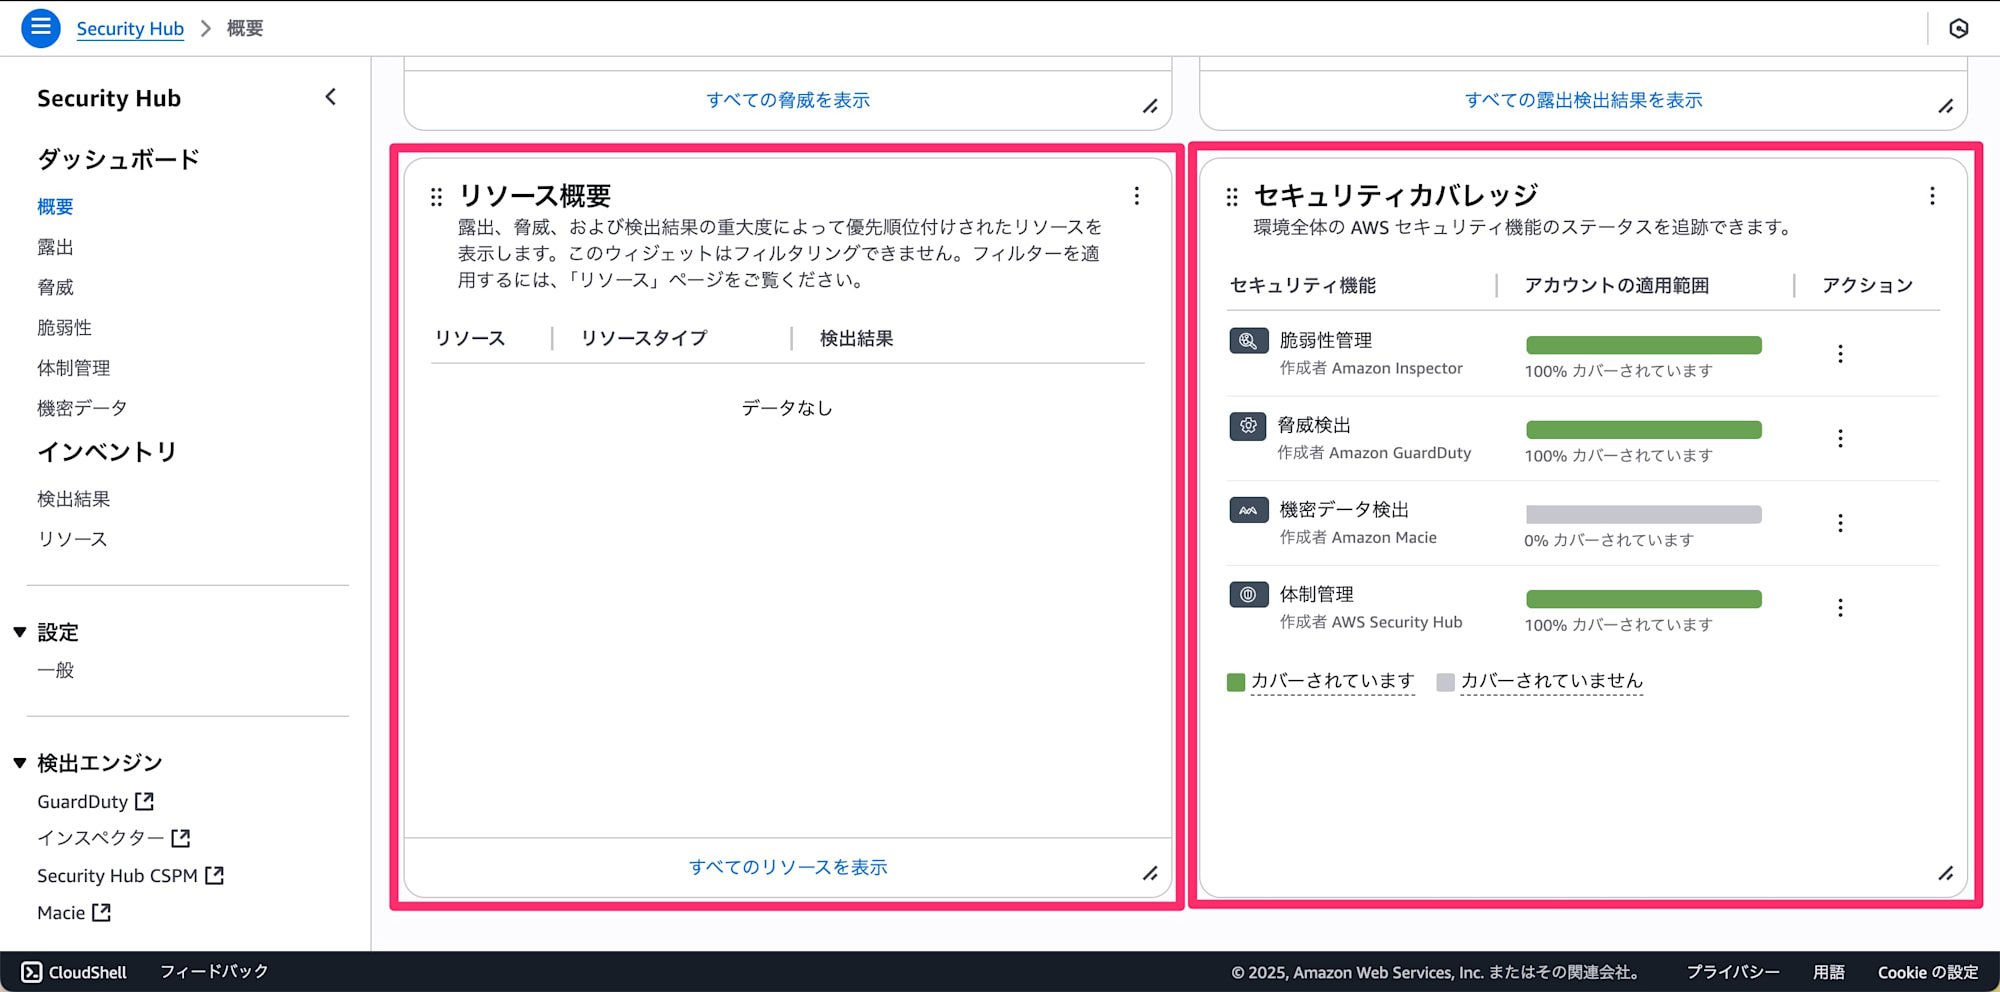Click resize handle of exposure findings widget
Screen dimensions: 2000x992
[x=1946, y=106]
